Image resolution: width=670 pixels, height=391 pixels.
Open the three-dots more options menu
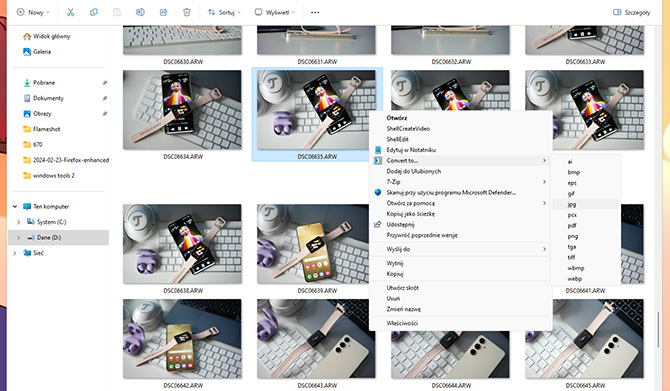coord(315,12)
